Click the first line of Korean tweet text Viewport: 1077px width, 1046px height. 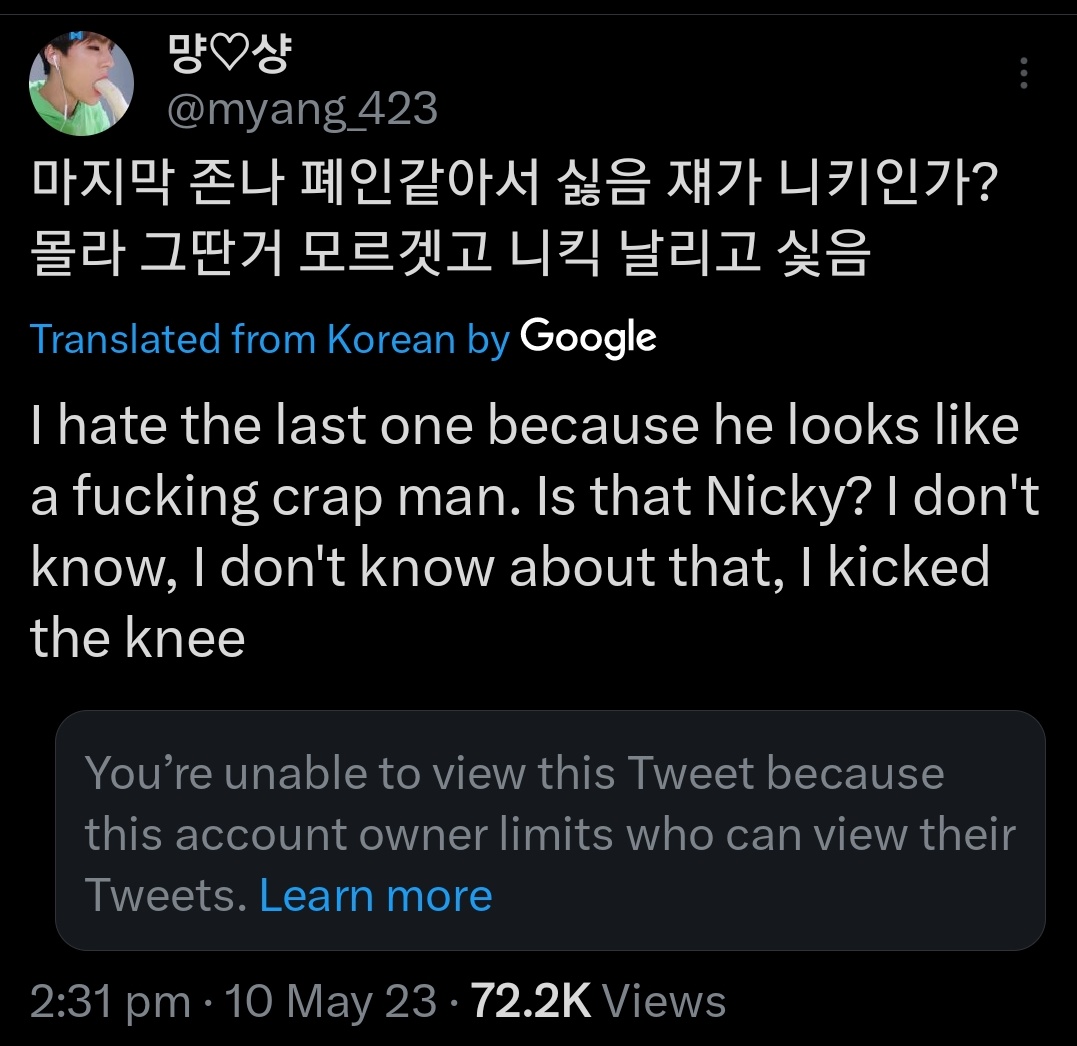510,185
